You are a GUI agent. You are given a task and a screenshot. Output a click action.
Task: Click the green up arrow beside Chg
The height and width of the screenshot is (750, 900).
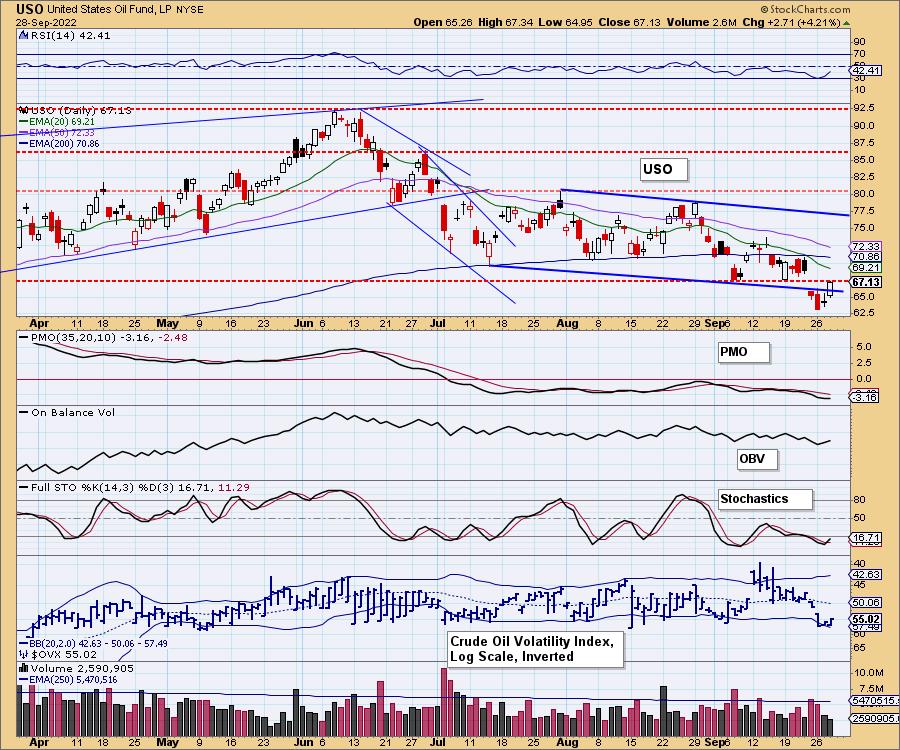(847, 23)
